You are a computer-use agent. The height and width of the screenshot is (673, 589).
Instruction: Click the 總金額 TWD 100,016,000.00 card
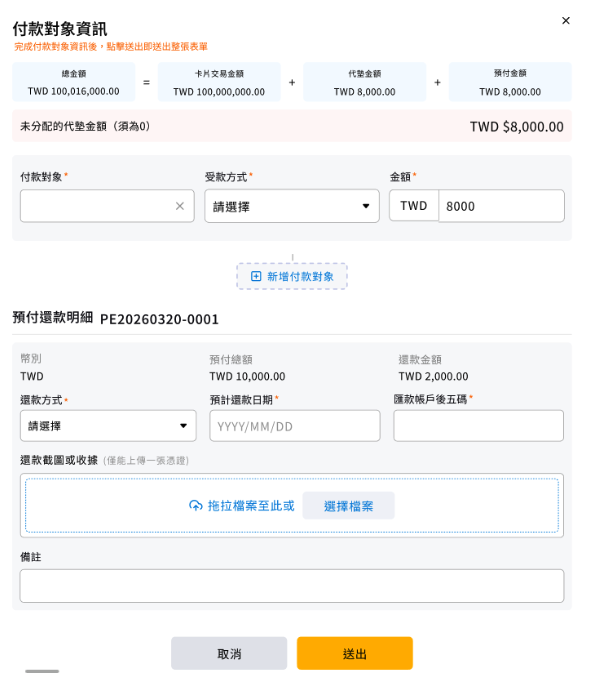pos(74,82)
